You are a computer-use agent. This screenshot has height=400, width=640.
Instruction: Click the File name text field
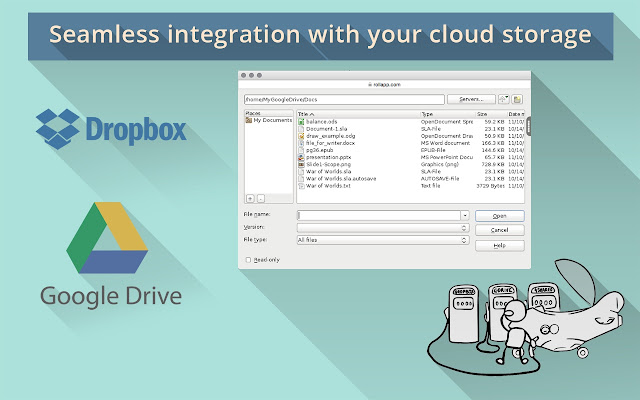click(379, 215)
